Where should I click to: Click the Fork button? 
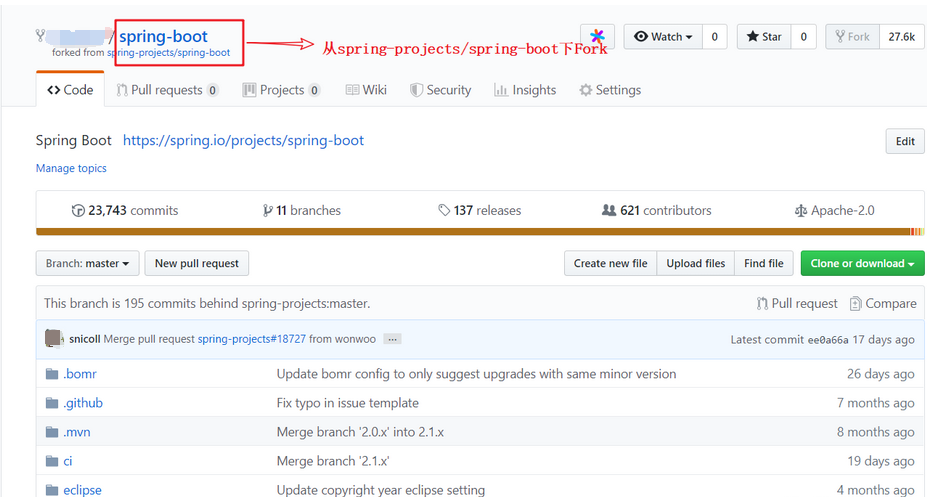853,37
